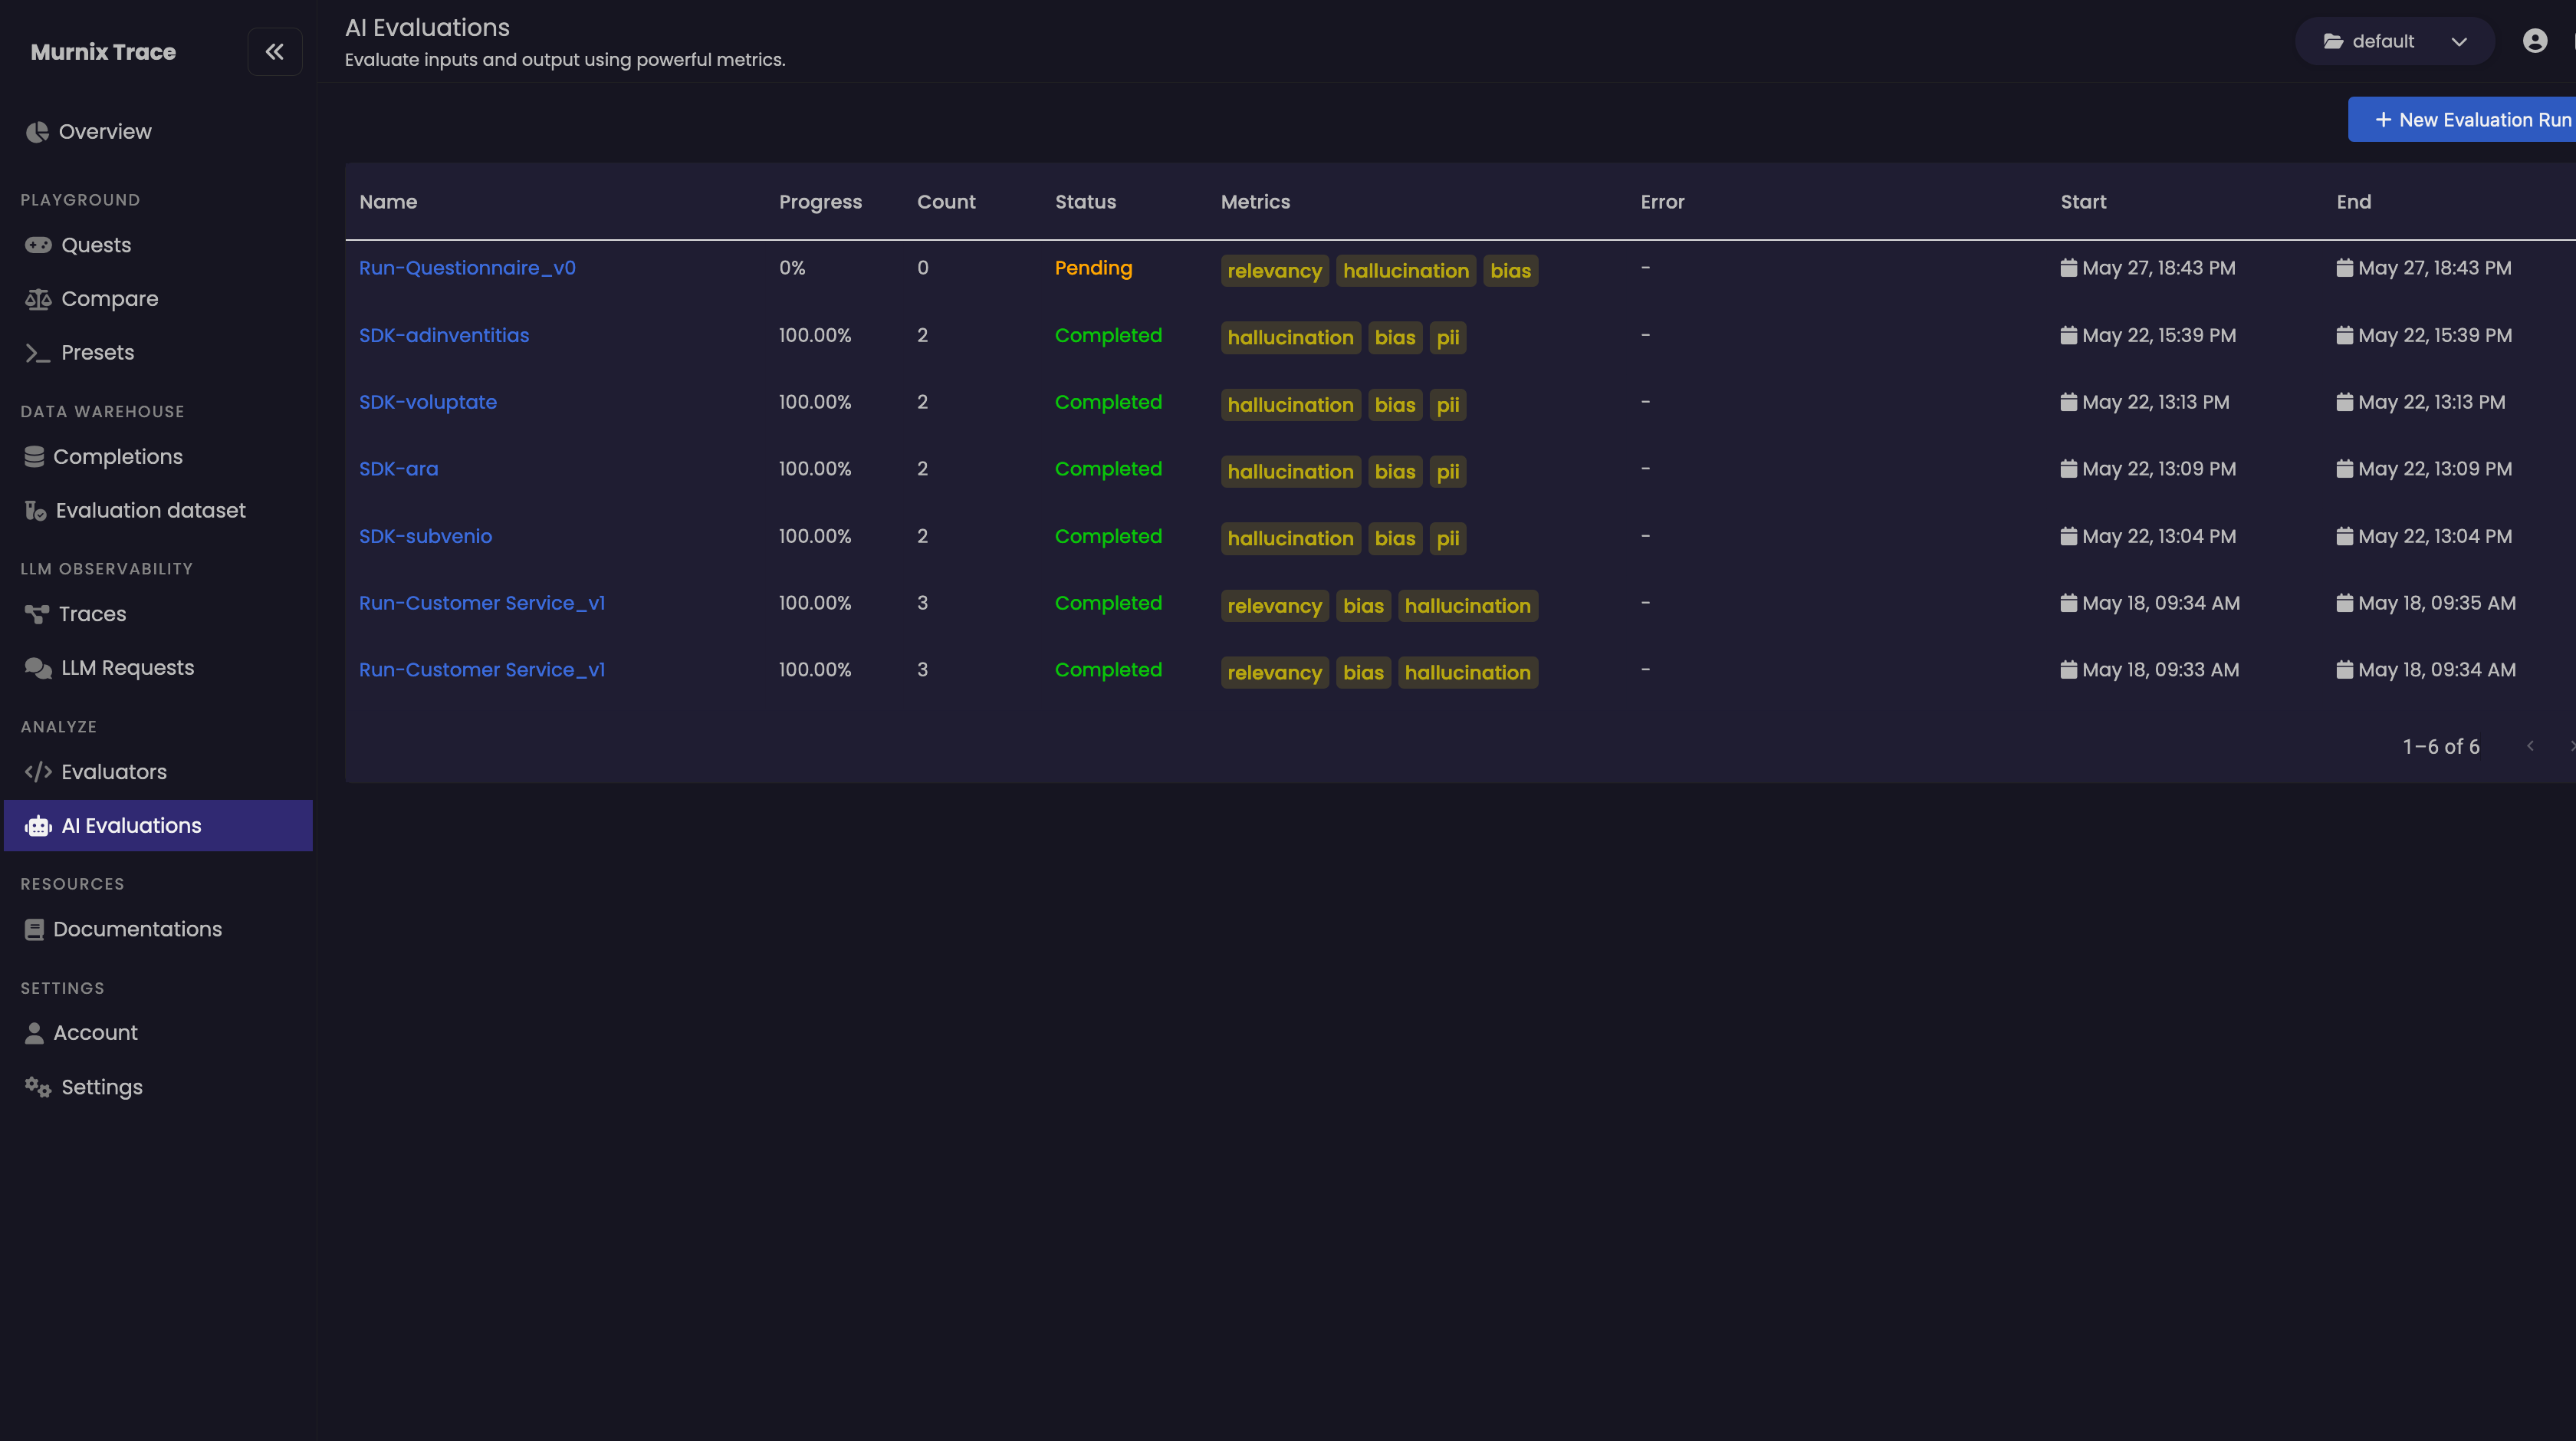The image size is (2576, 1441).
Task: Open the user profile avatar icon
Action: pyautogui.click(x=2534, y=41)
